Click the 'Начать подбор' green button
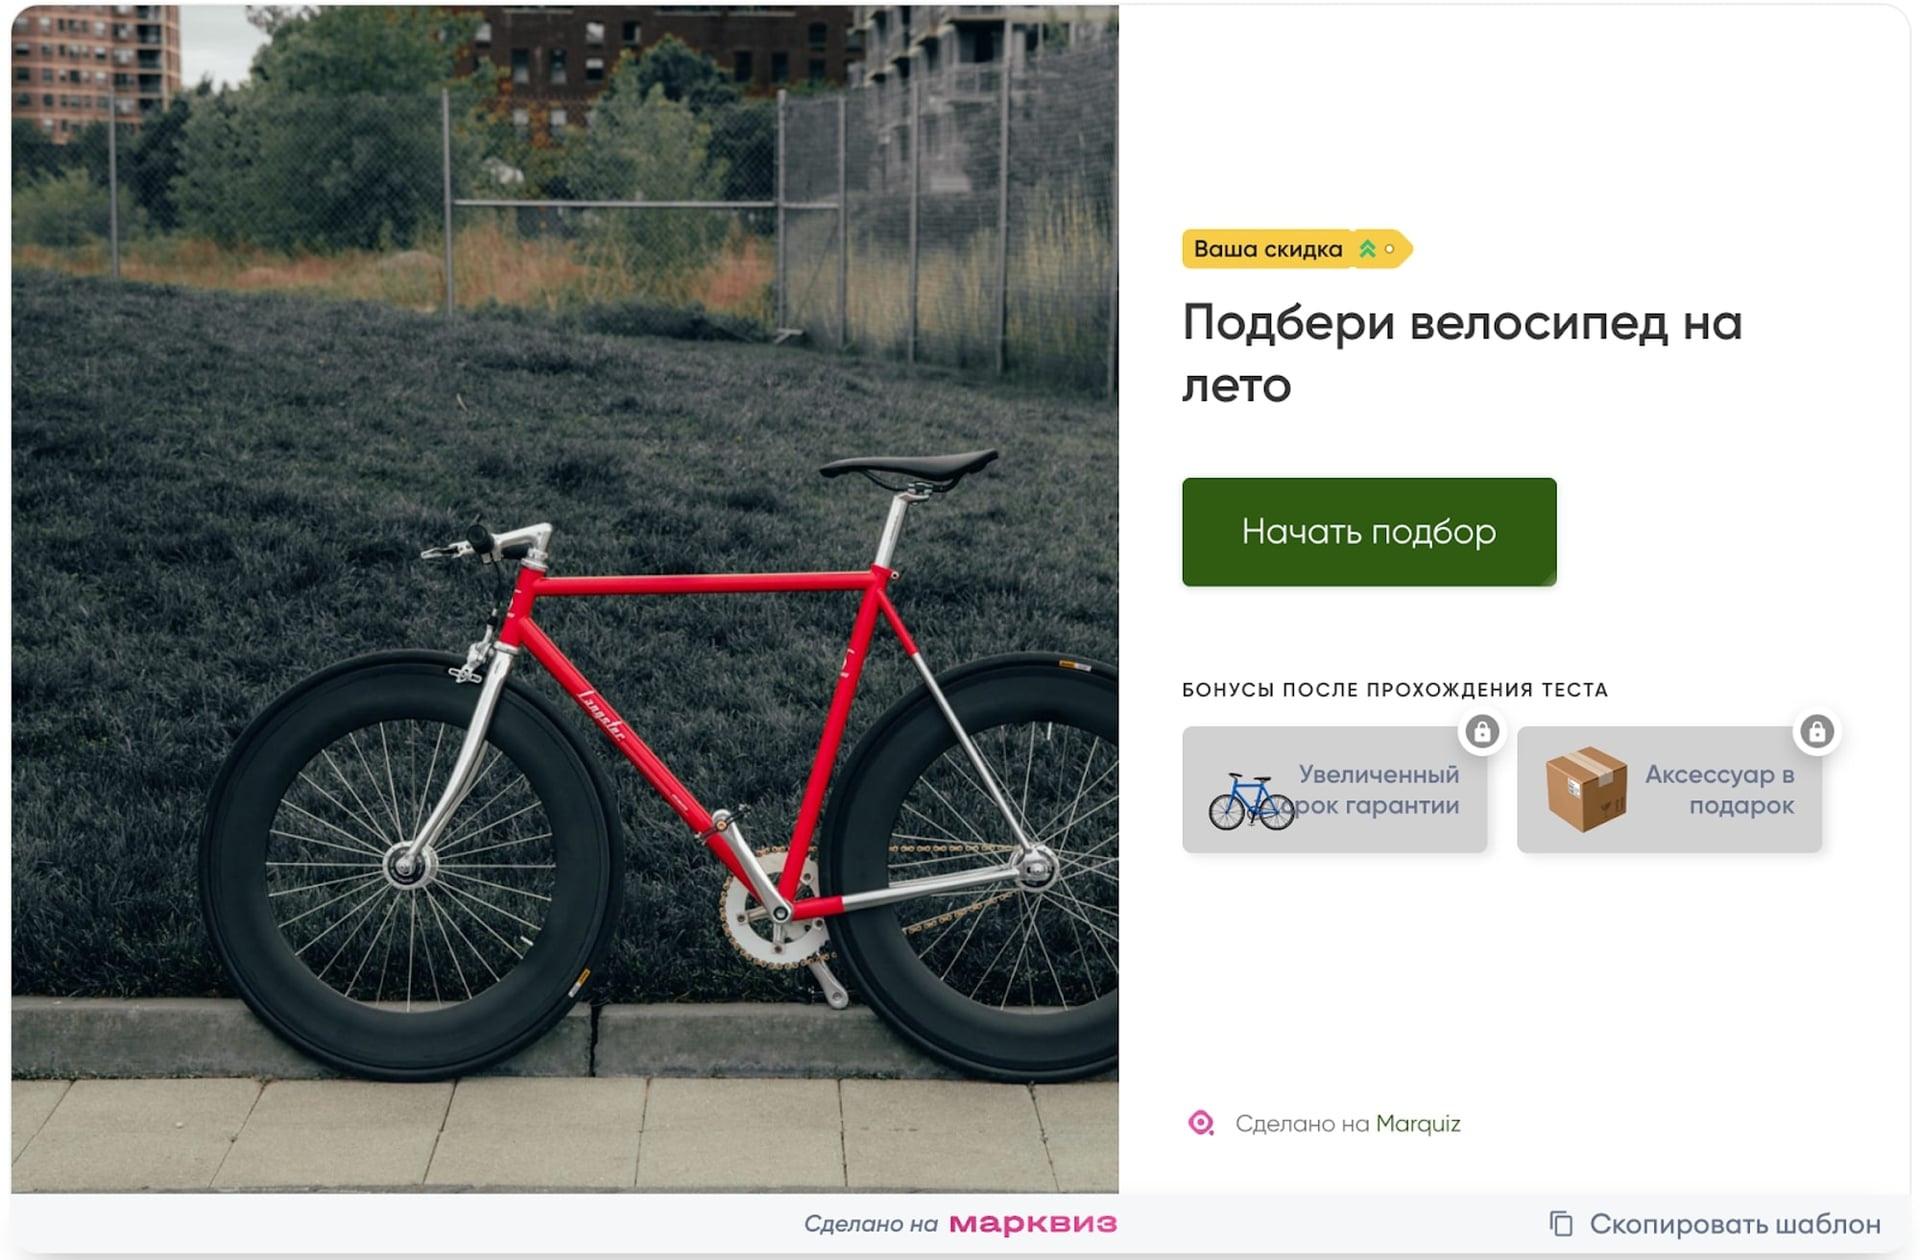This screenshot has width=1920, height=1260. click(x=1369, y=532)
